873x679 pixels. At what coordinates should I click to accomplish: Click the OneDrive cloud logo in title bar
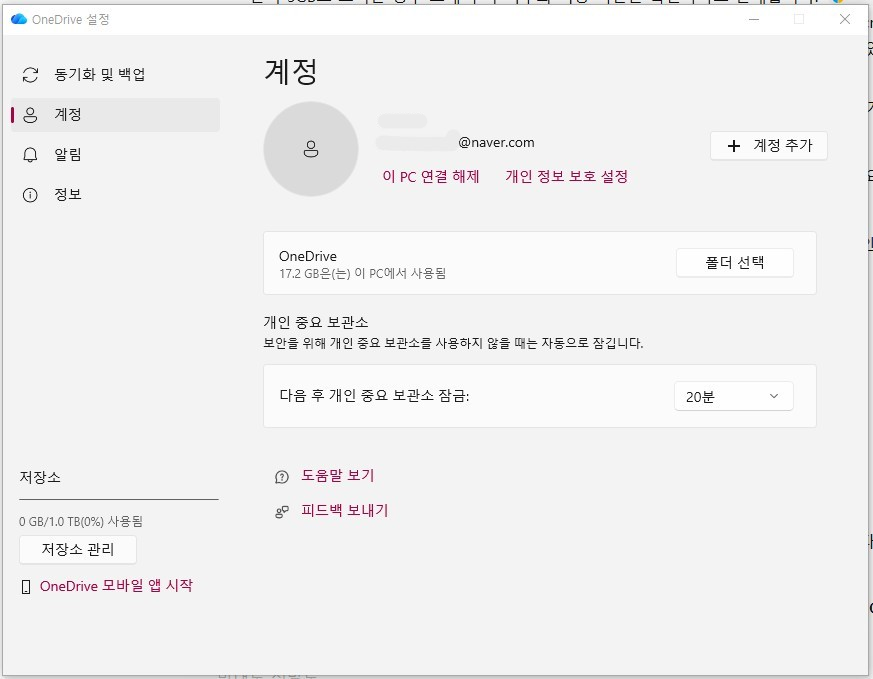[19, 19]
